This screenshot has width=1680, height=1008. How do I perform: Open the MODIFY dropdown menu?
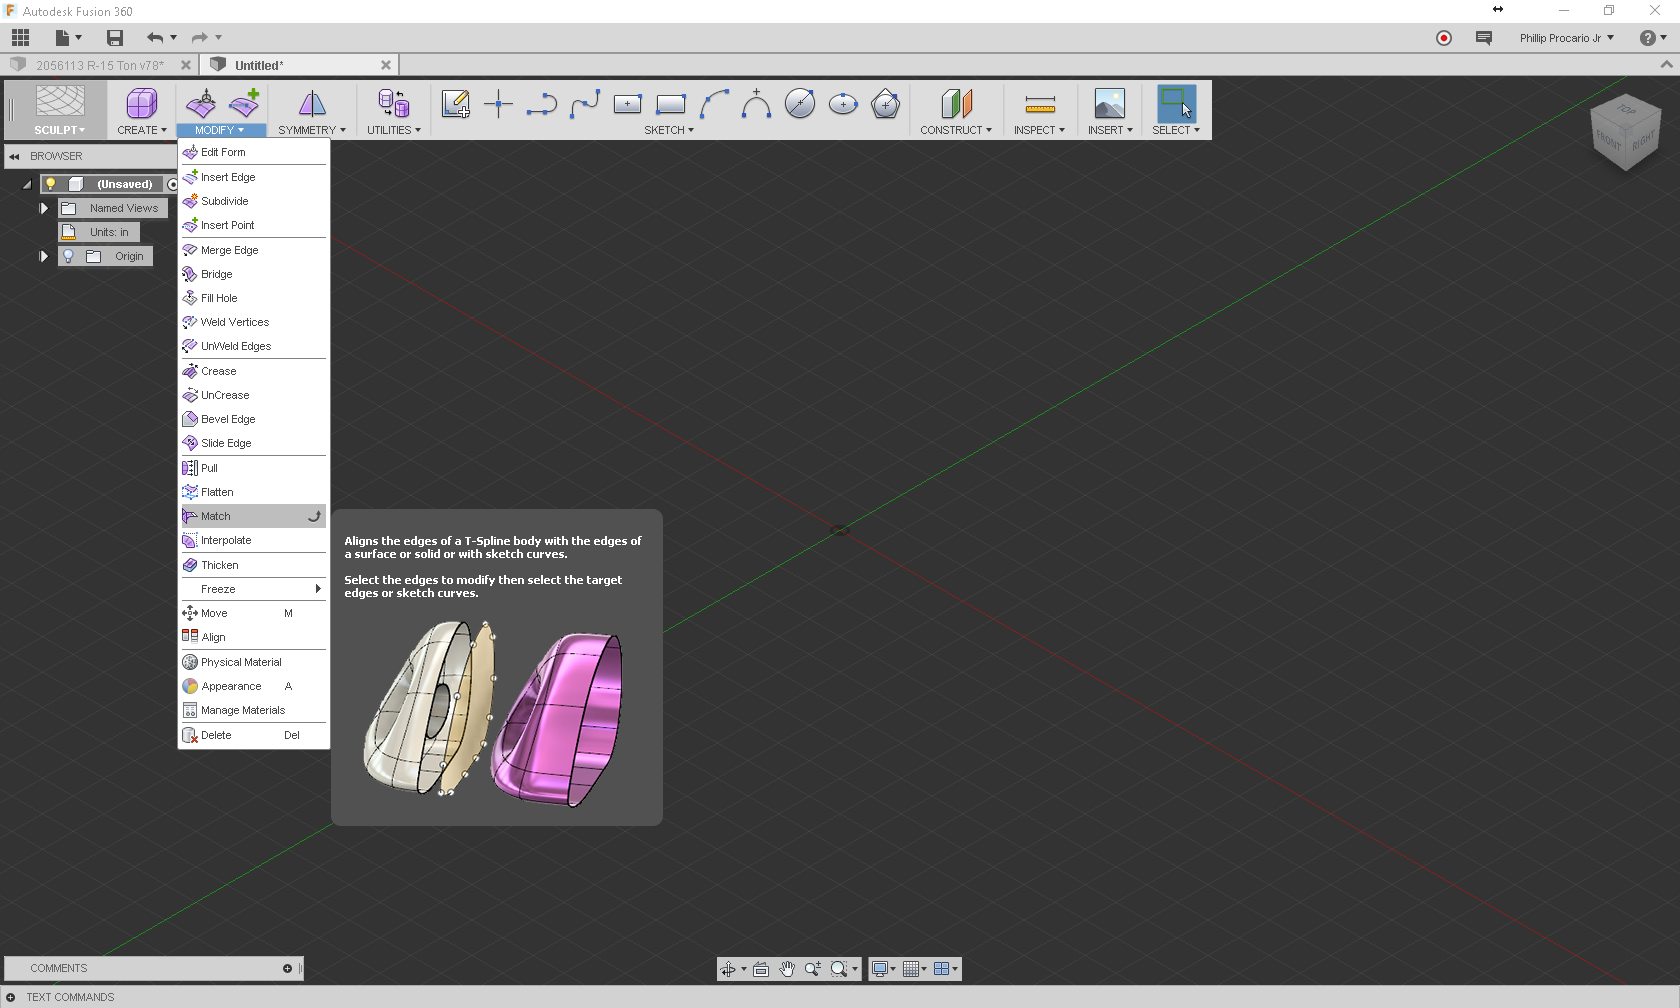coord(221,129)
